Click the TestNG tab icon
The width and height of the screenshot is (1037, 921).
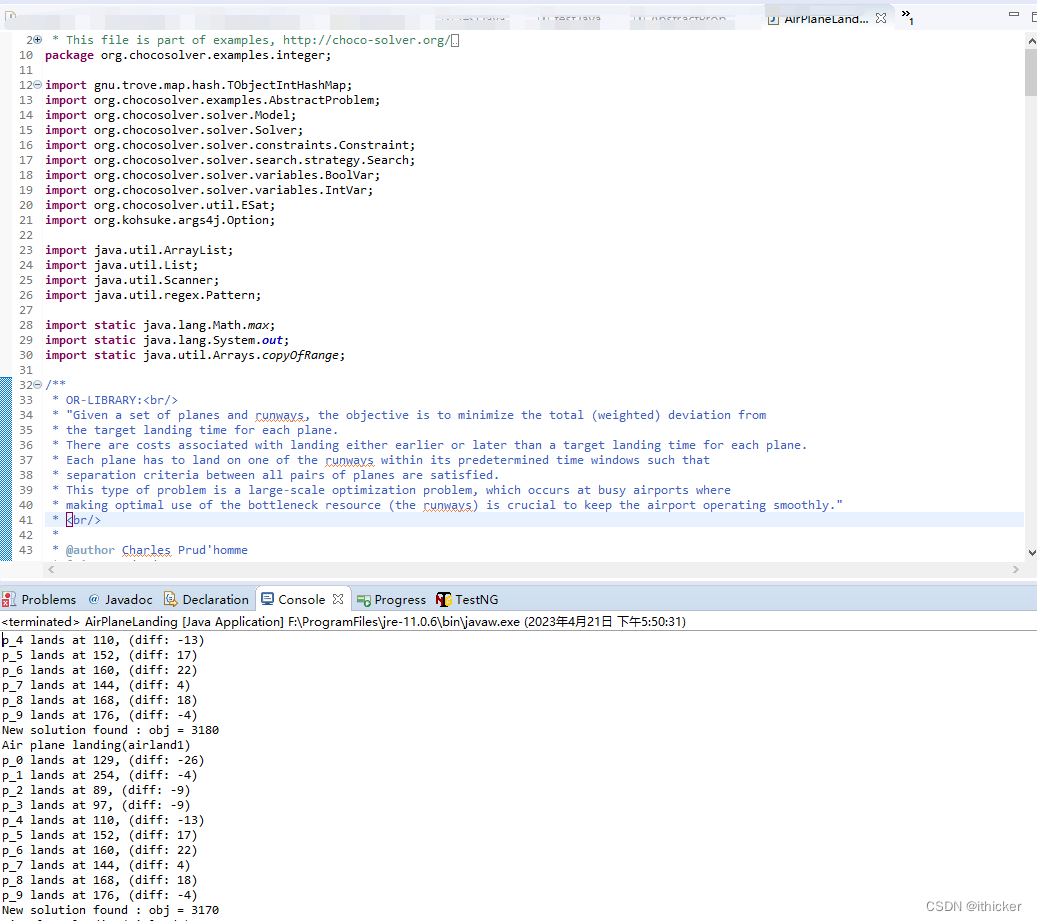[443, 599]
